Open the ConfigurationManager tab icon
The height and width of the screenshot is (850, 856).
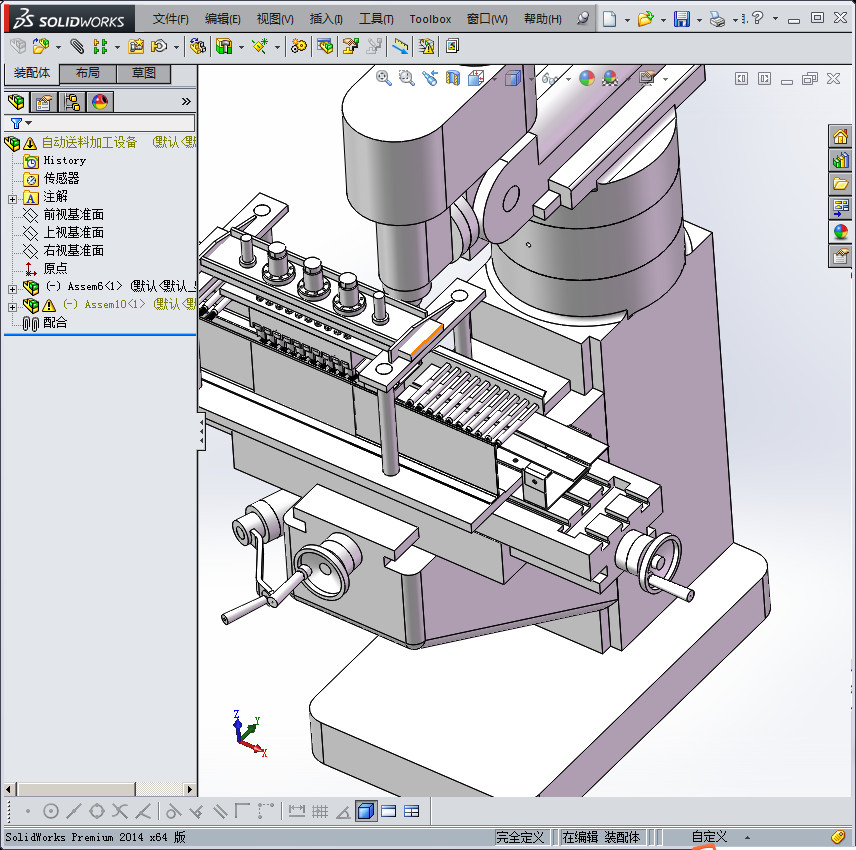(x=72, y=102)
